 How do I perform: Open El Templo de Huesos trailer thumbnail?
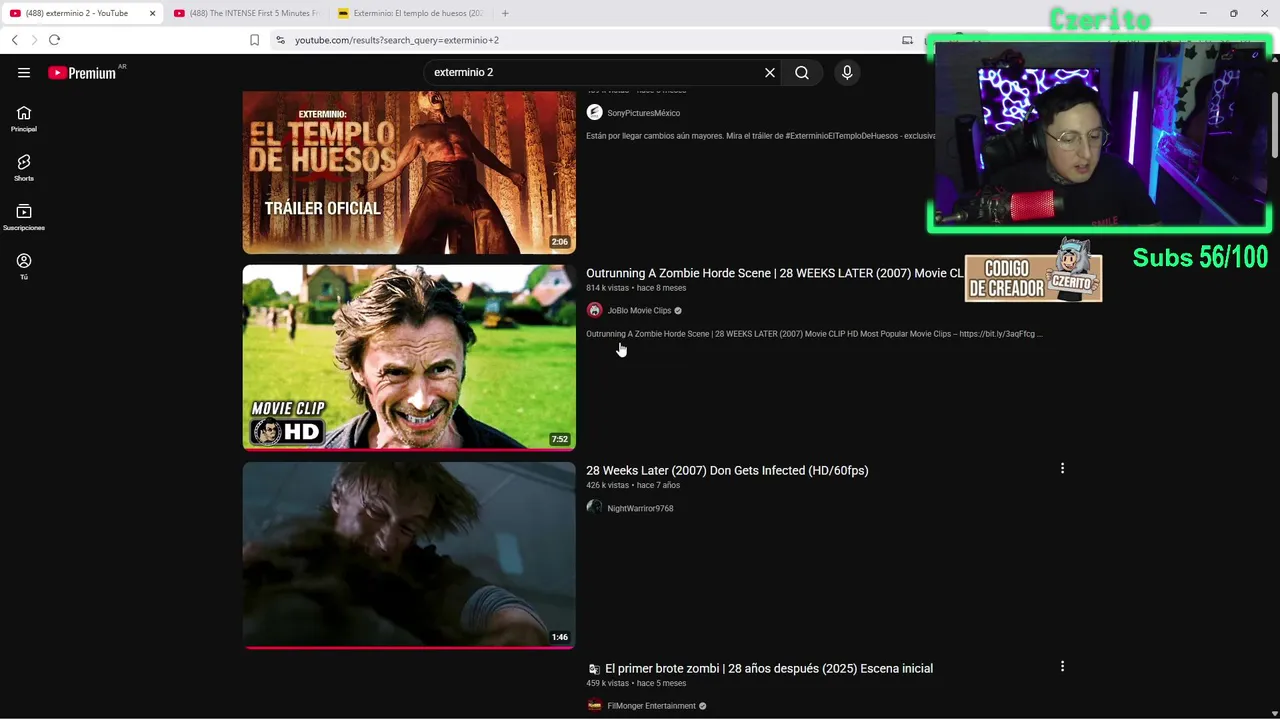pos(409,172)
